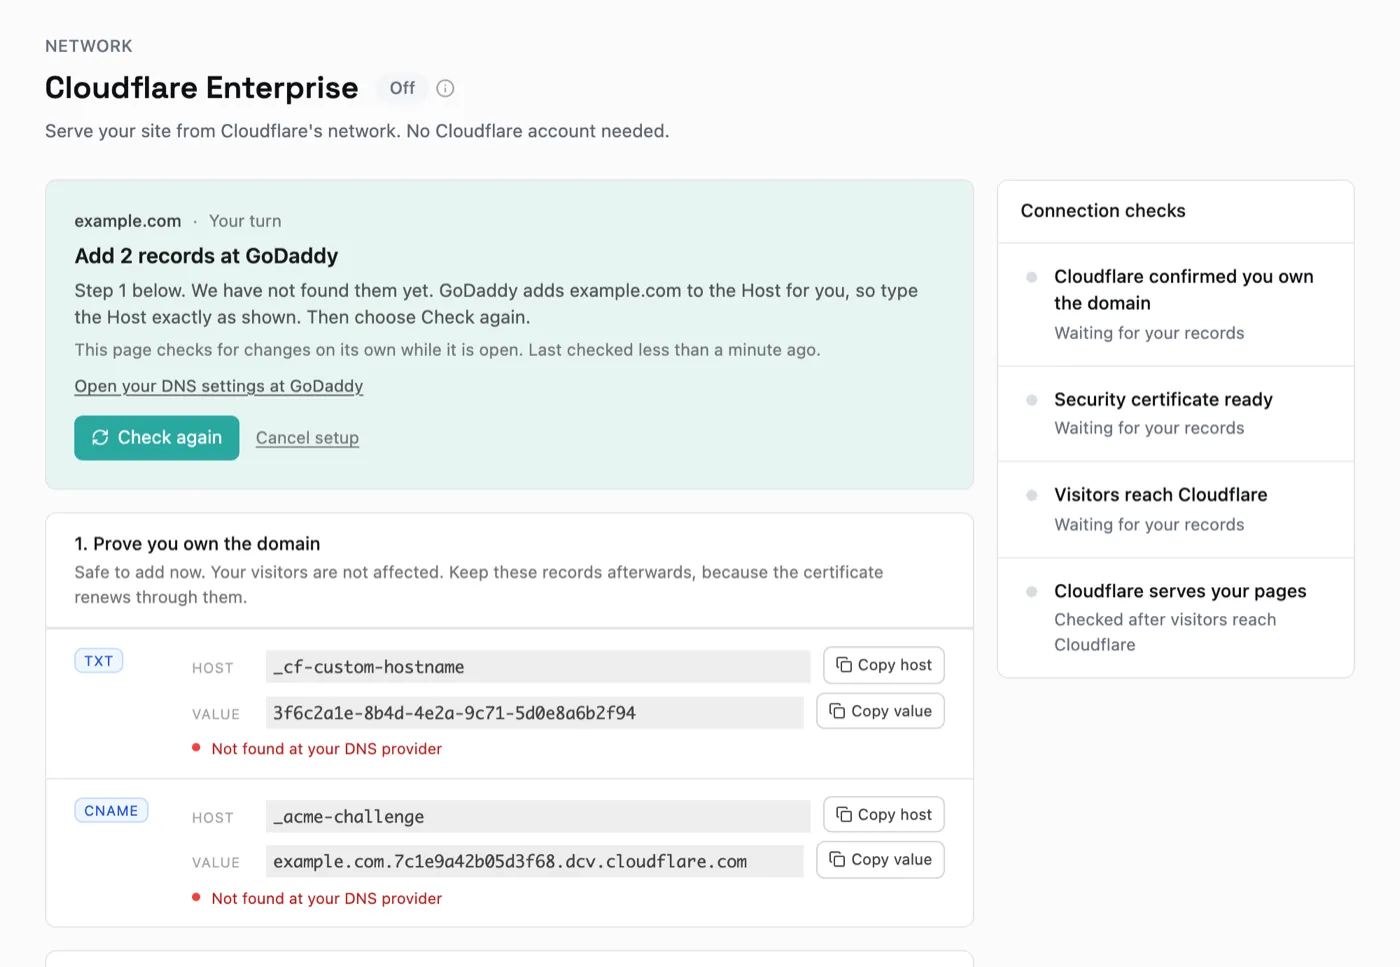Click the status dot beside Cloudflare serves your pages
The image size is (1400, 967).
click(1032, 592)
